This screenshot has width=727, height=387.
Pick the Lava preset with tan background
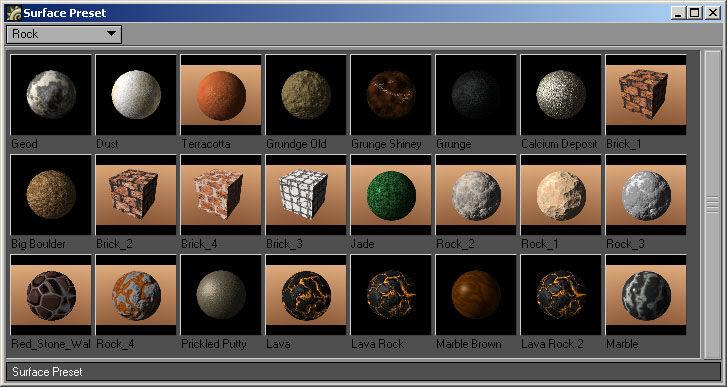click(x=306, y=295)
